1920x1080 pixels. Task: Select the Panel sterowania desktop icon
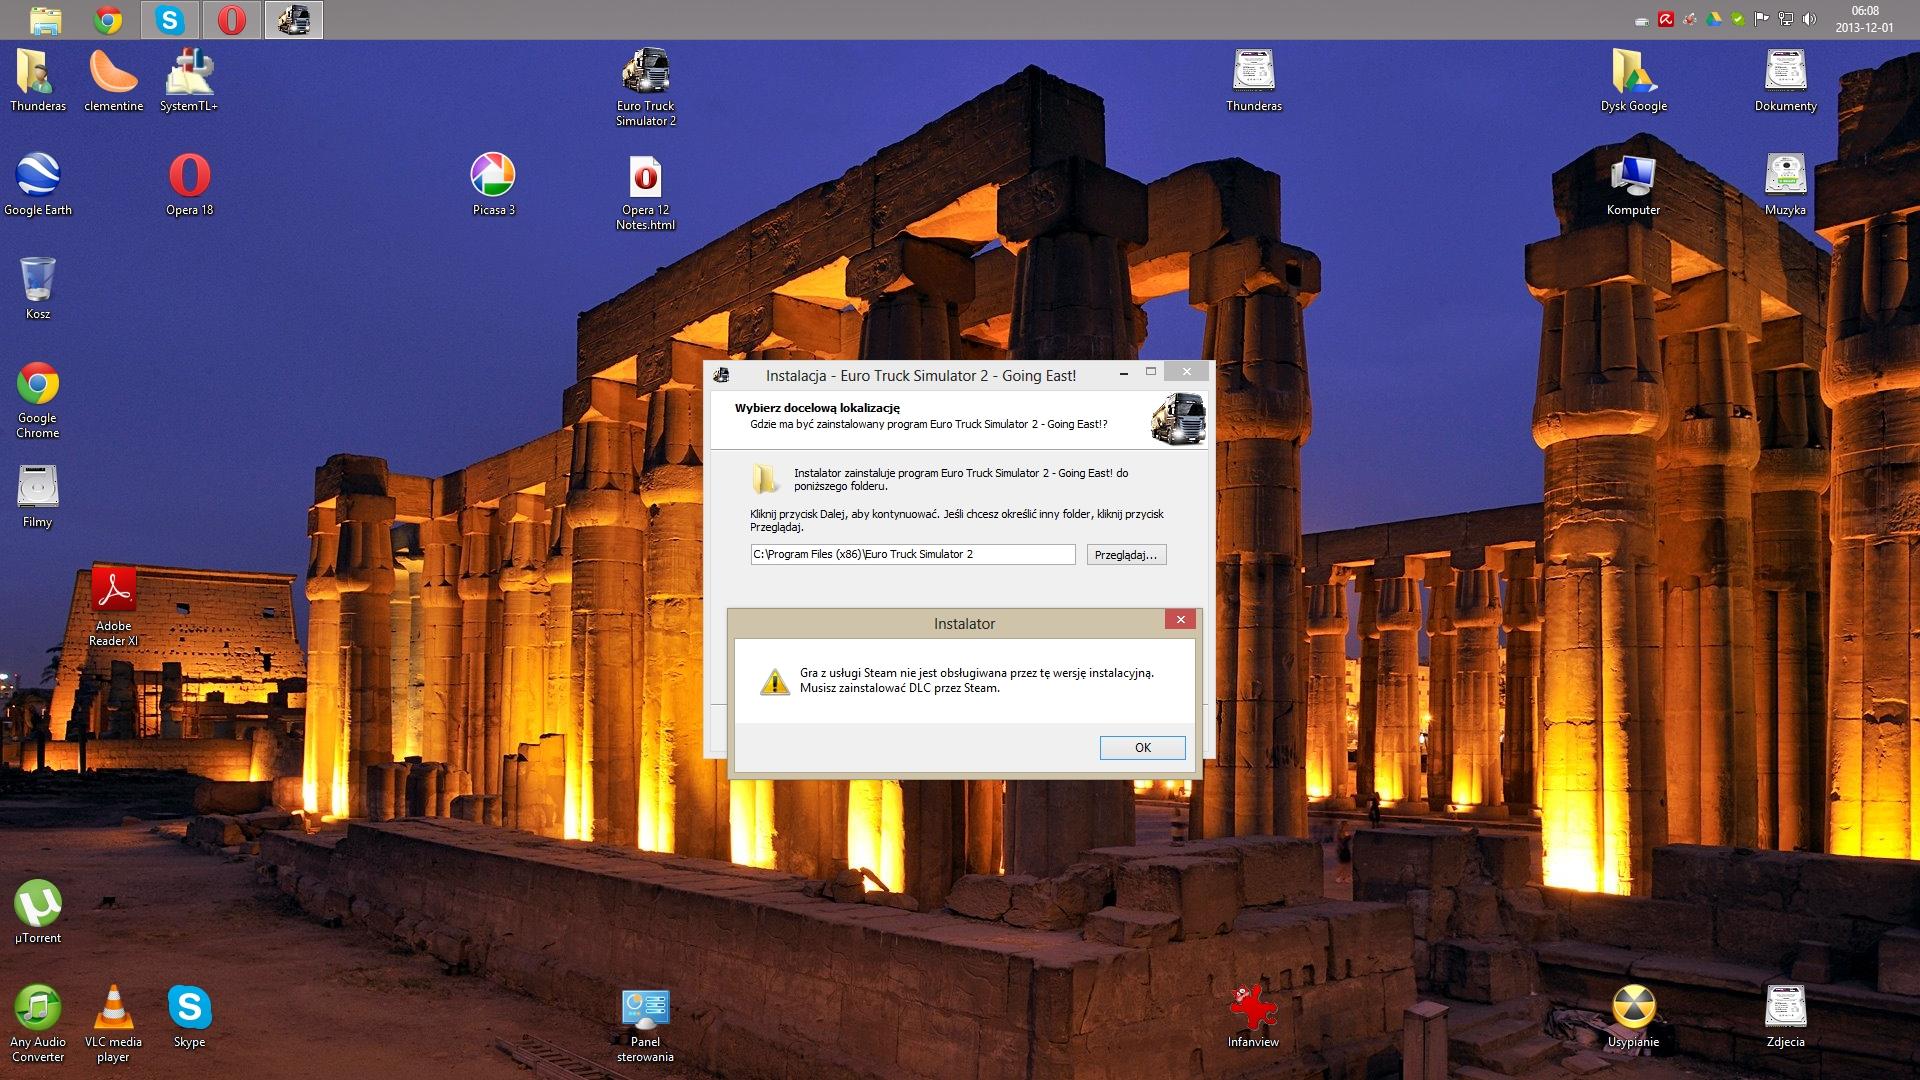pyautogui.click(x=645, y=1025)
